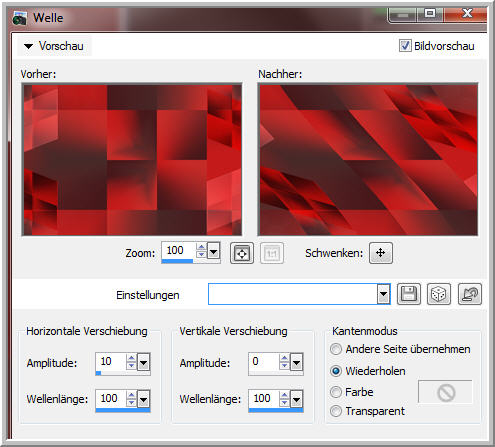
Task: Click the fit-to-window zoom icon
Action: click(x=242, y=253)
